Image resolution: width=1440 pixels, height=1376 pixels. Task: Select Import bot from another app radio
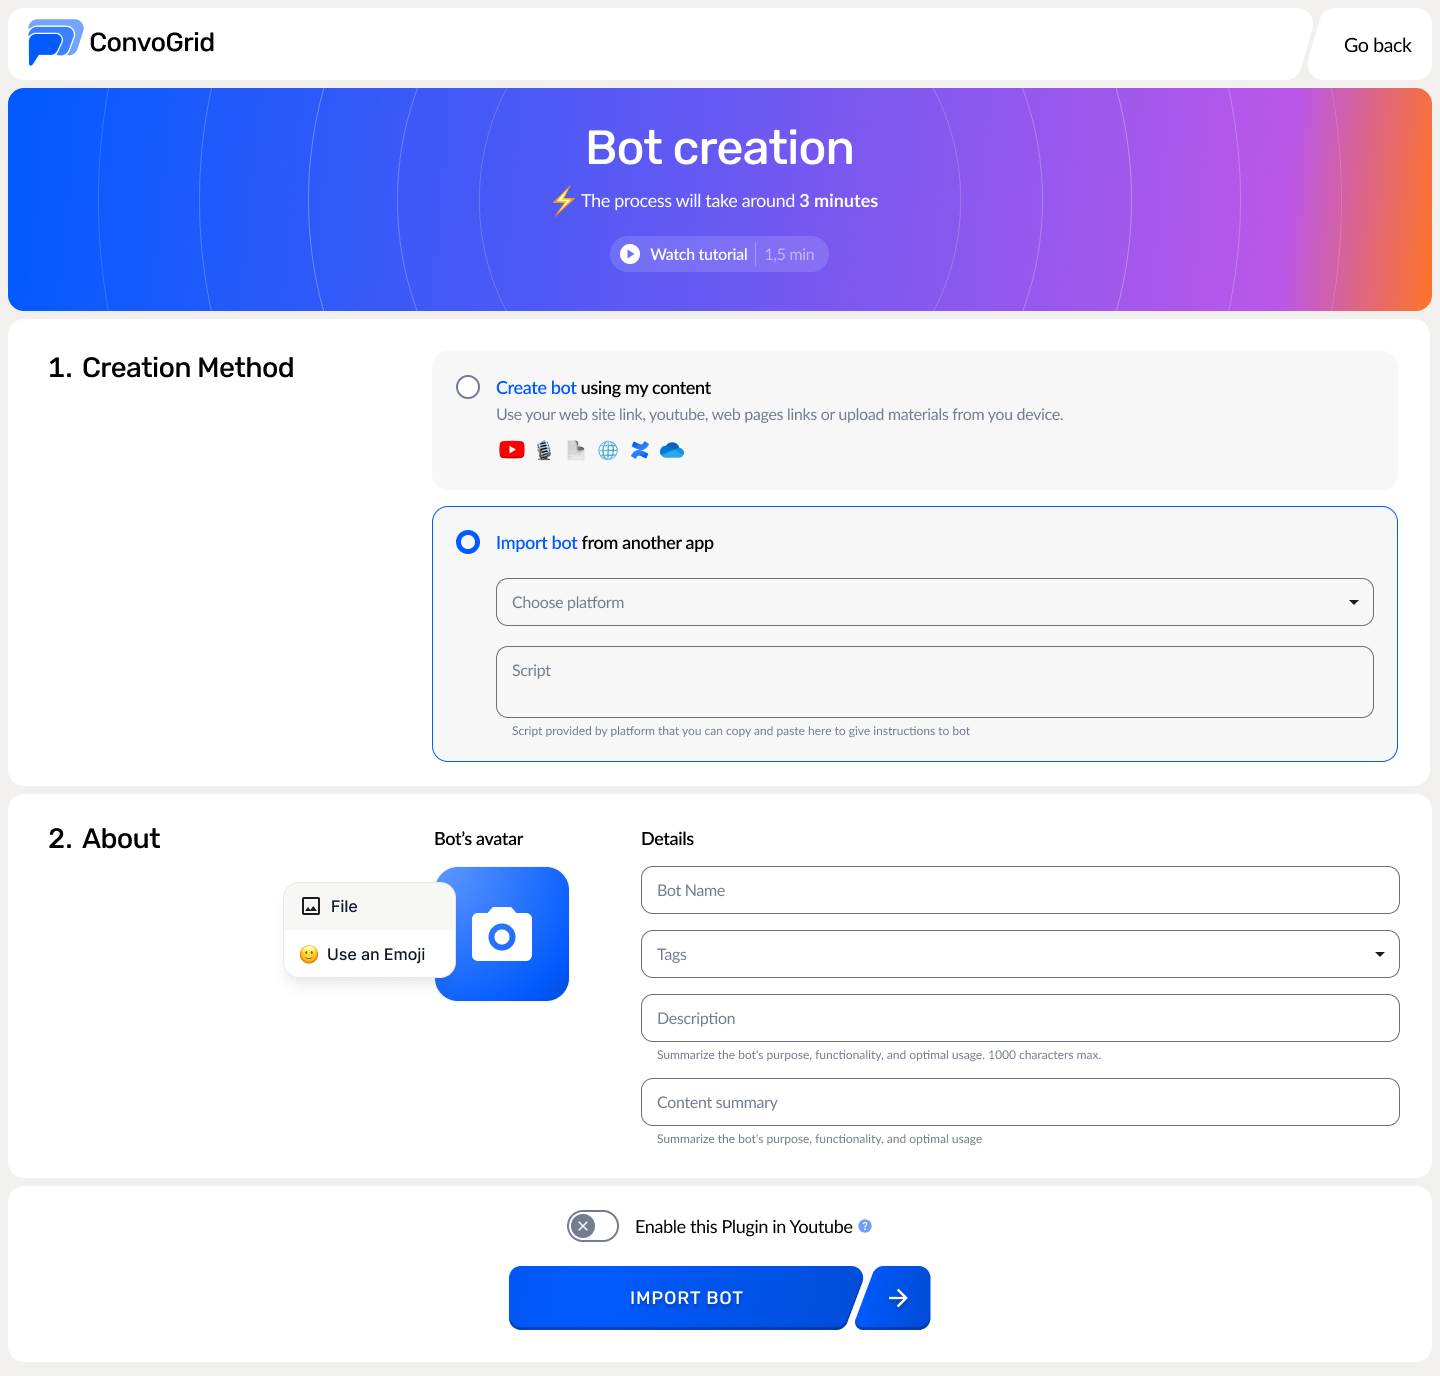coord(468,542)
